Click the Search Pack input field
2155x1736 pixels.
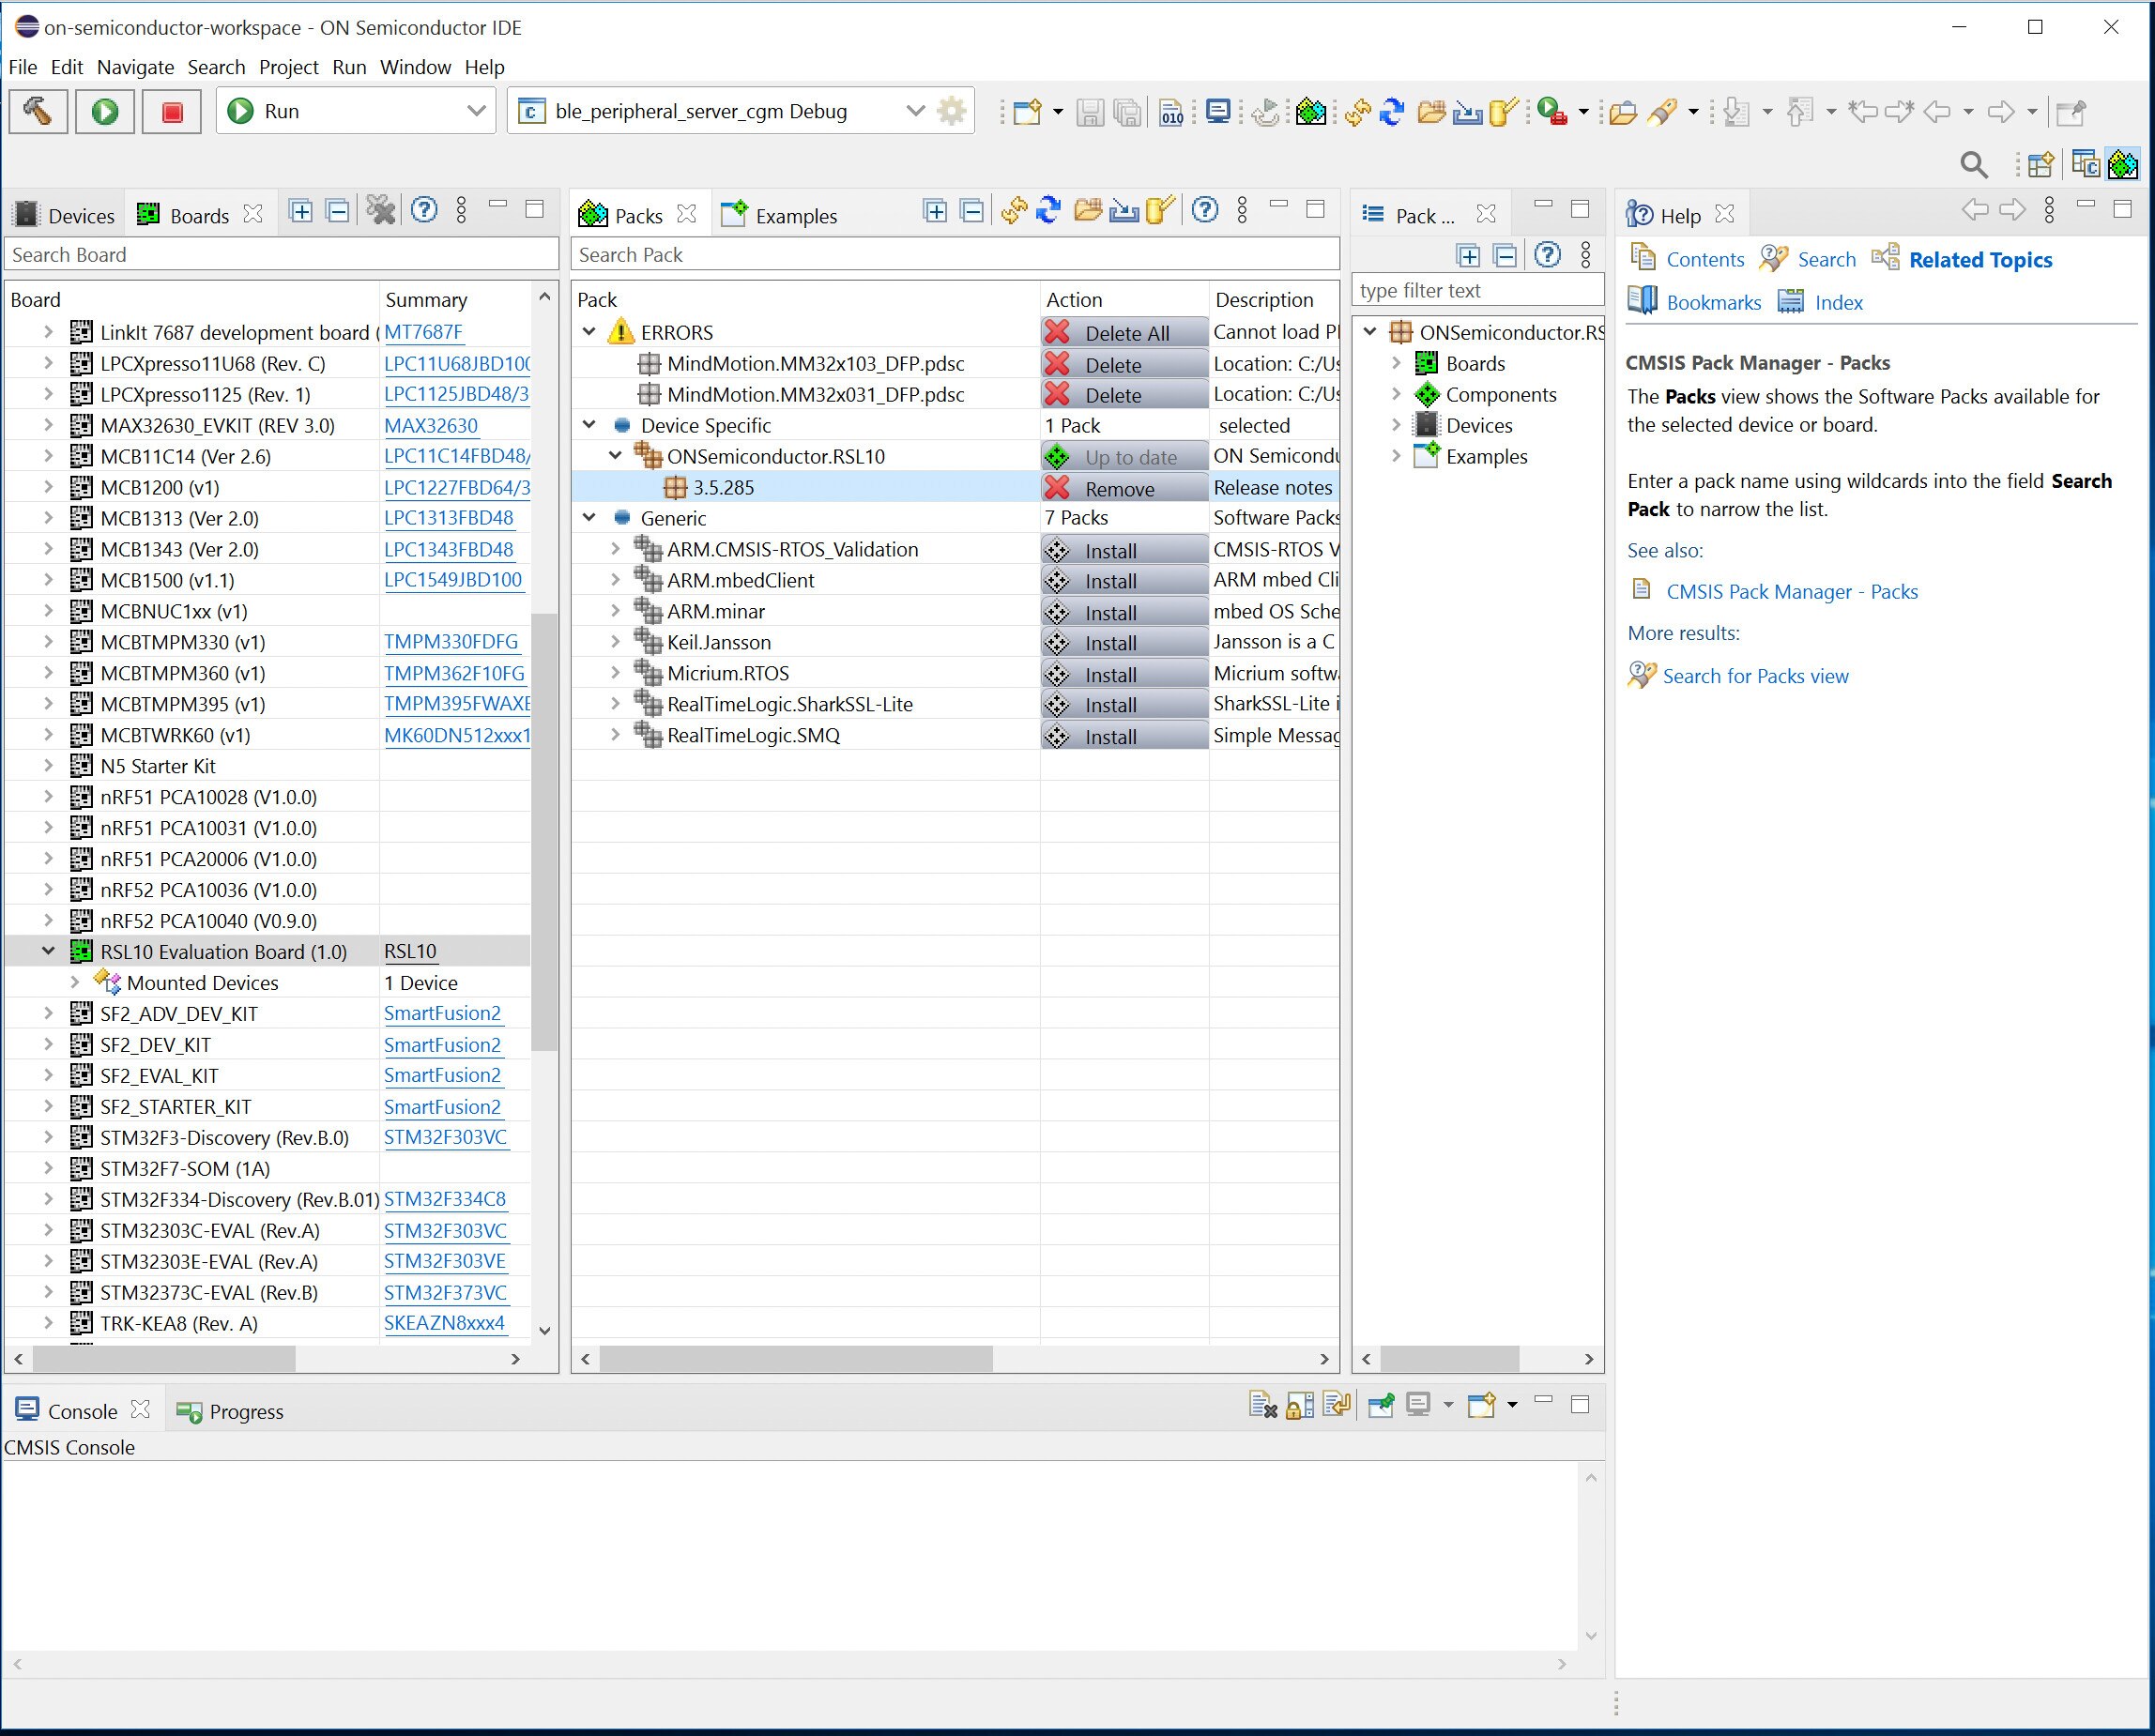[955, 255]
